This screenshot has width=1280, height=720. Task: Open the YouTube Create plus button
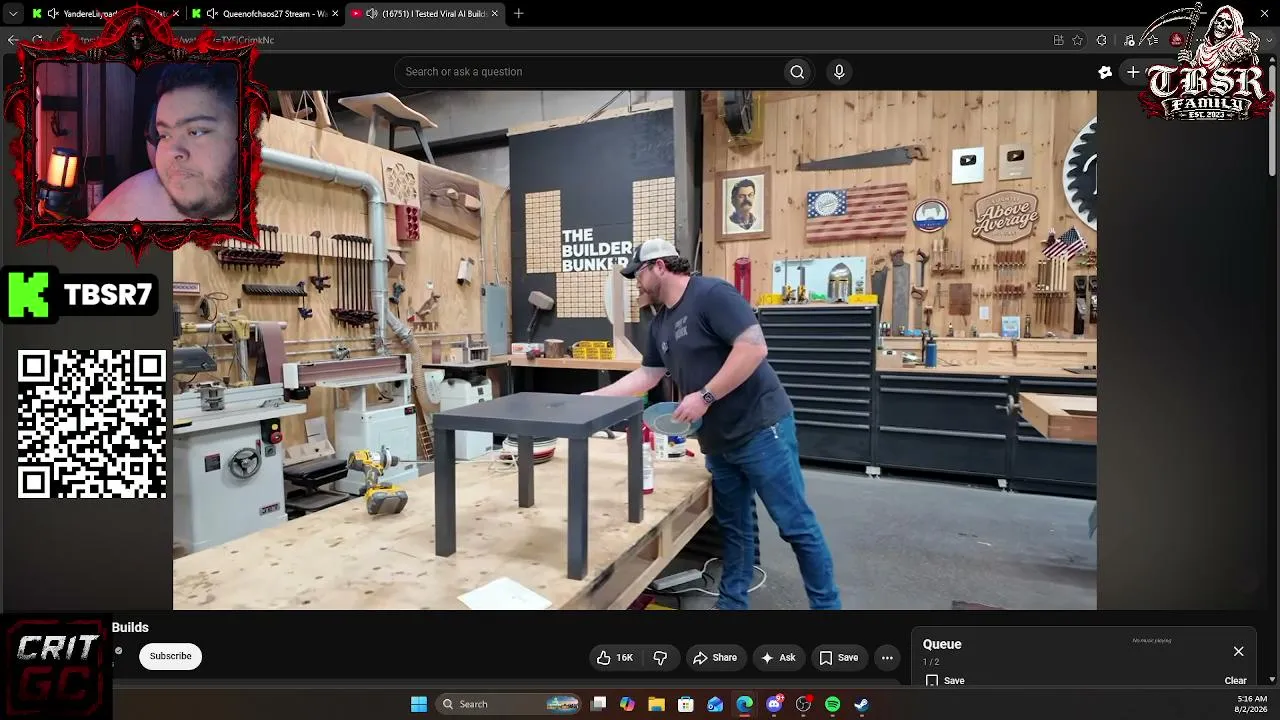click(1133, 72)
